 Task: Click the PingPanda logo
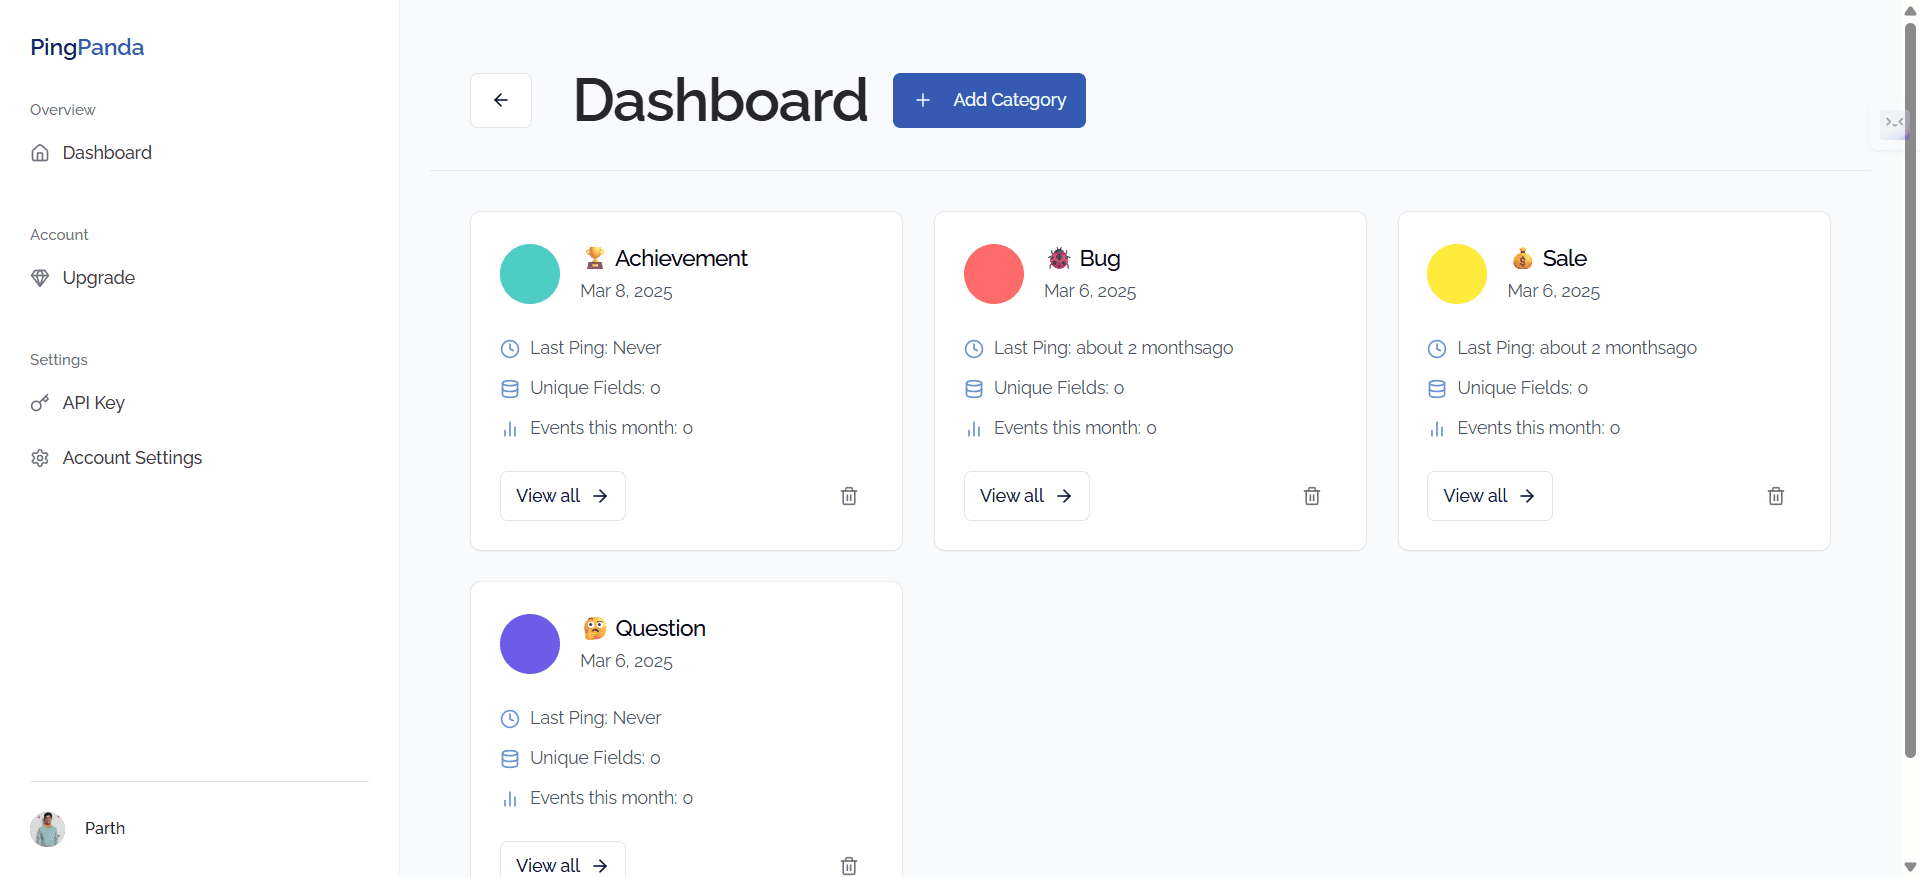(87, 47)
